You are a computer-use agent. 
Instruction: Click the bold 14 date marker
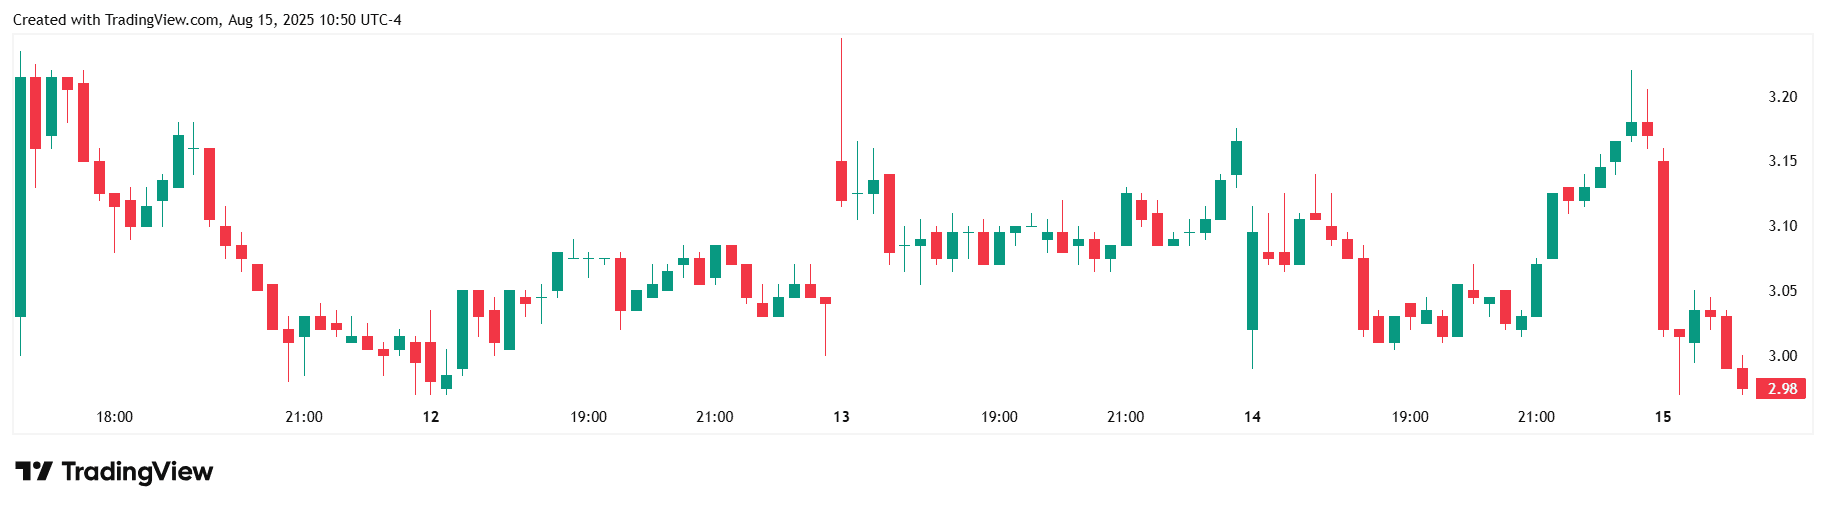pos(1252,417)
